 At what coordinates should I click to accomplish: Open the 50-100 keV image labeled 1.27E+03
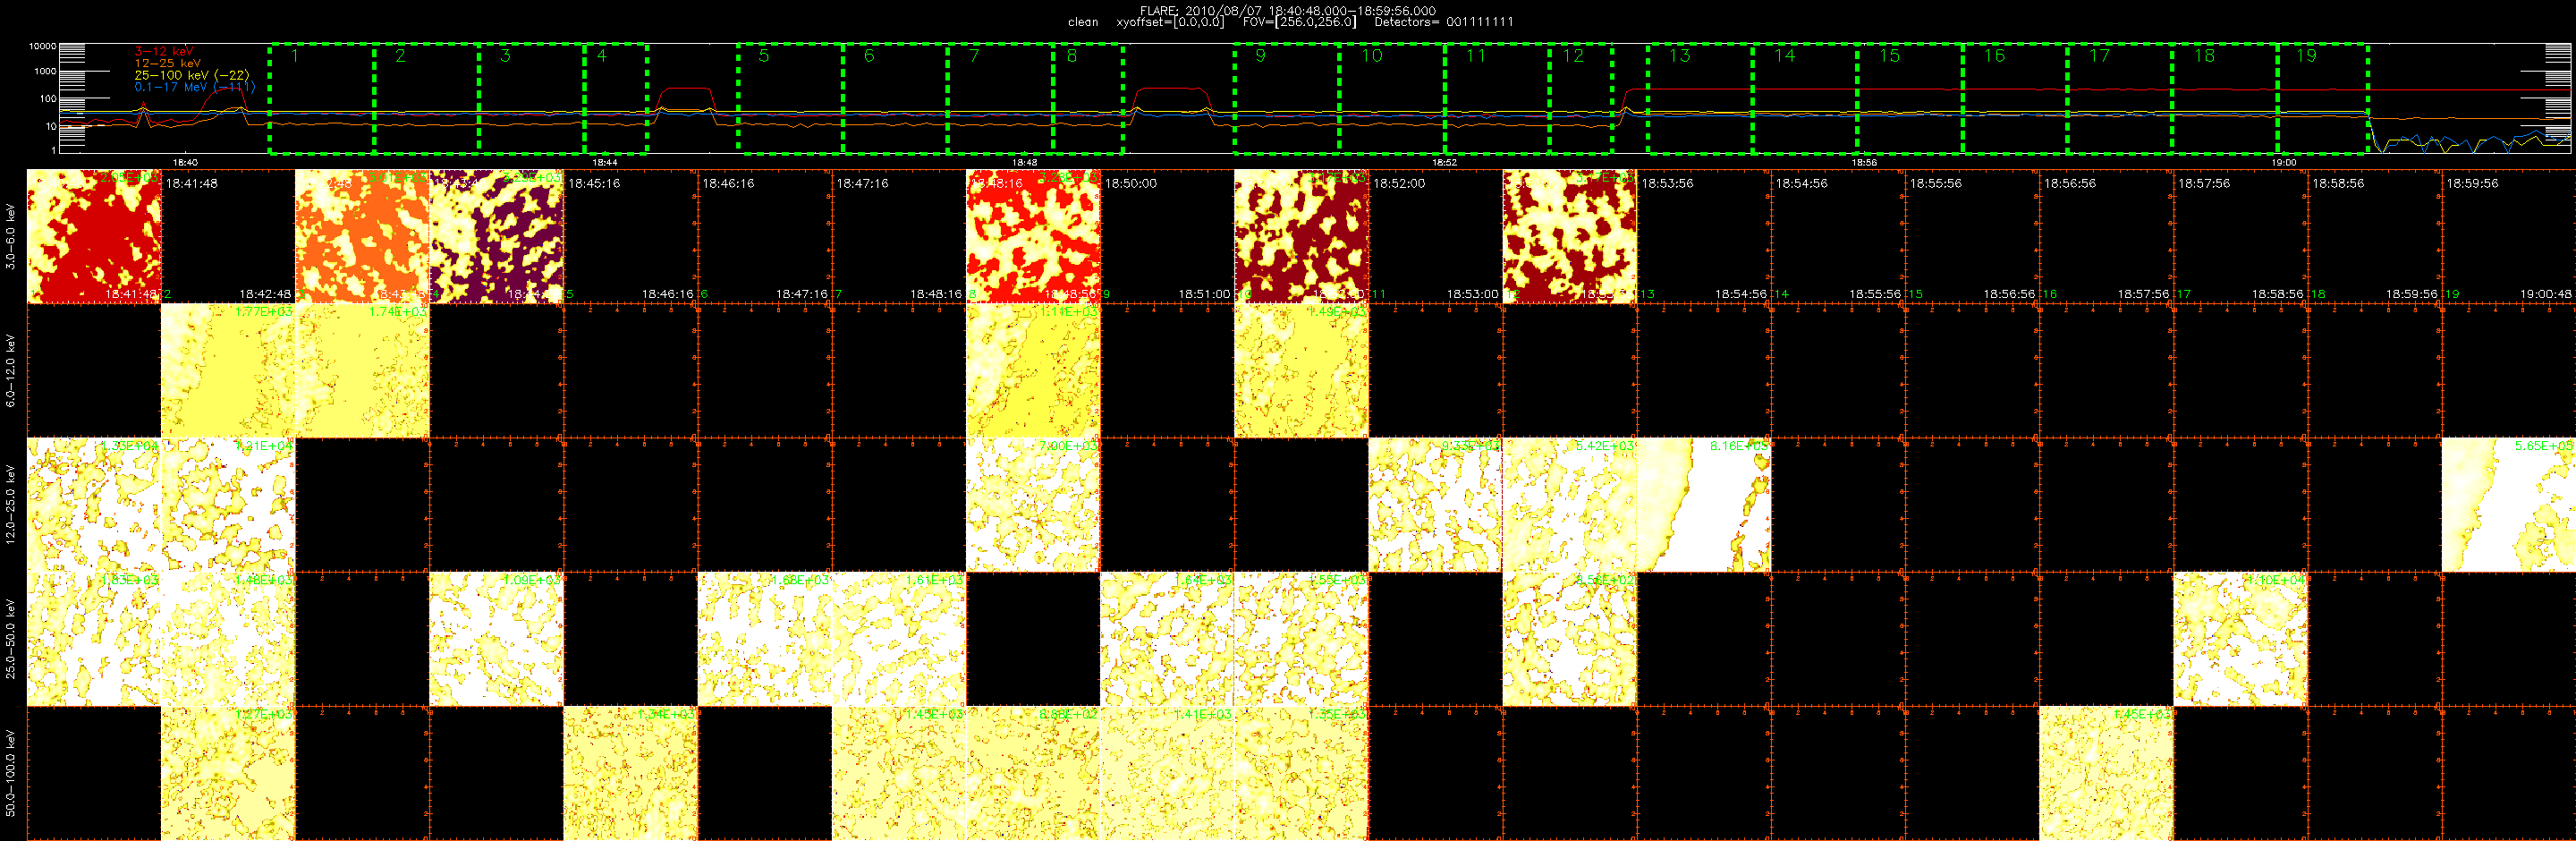[228, 773]
